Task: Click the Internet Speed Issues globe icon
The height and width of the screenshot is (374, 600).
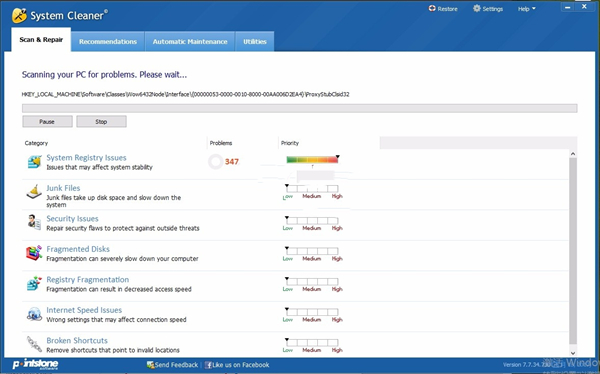Action: click(x=34, y=314)
